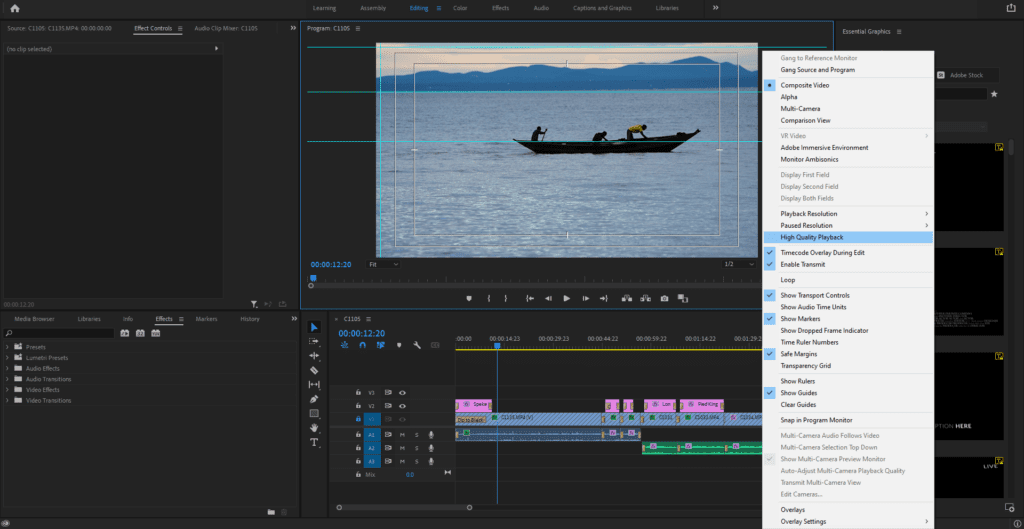Open the Playback Resolution submenu

click(848, 214)
